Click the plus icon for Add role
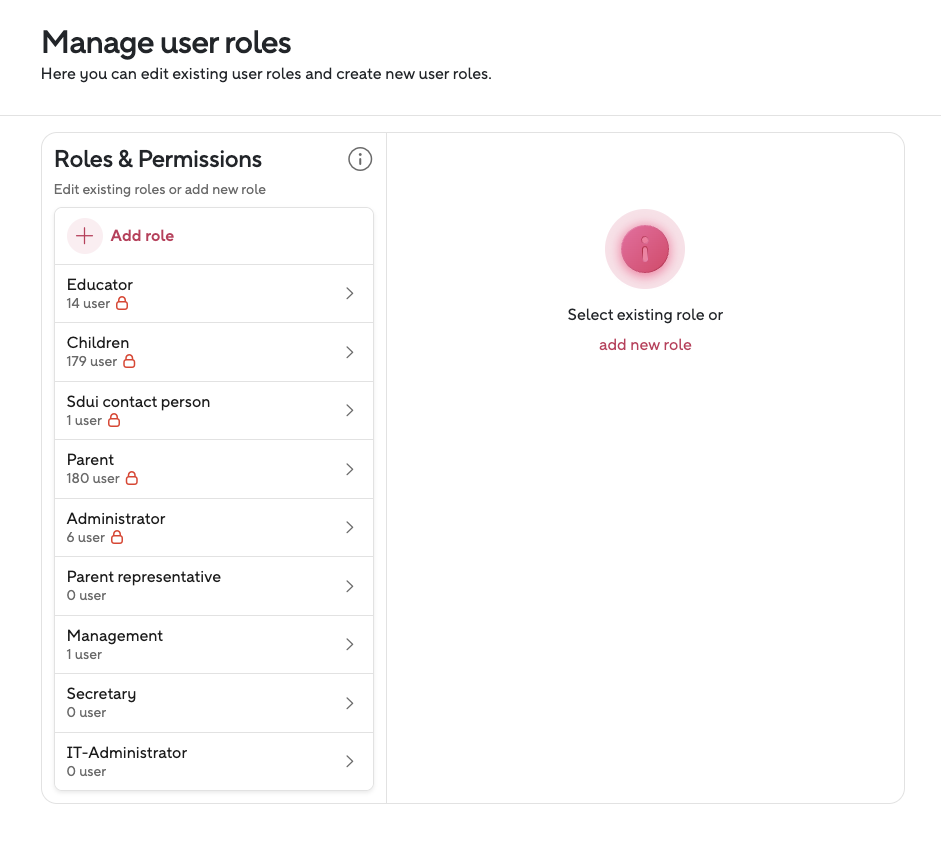This screenshot has height=843, width=941. pyautogui.click(x=85, y=236)
